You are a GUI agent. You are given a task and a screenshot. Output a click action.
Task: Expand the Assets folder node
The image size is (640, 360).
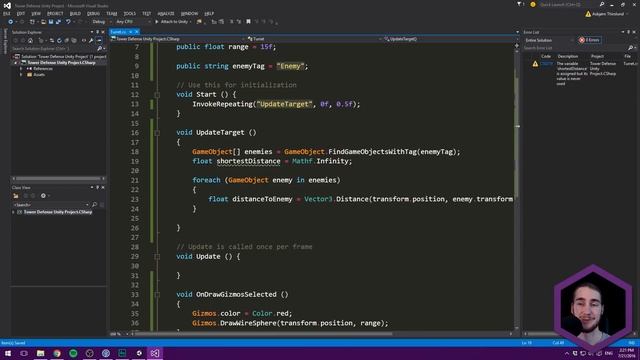[x=21, y=75]
